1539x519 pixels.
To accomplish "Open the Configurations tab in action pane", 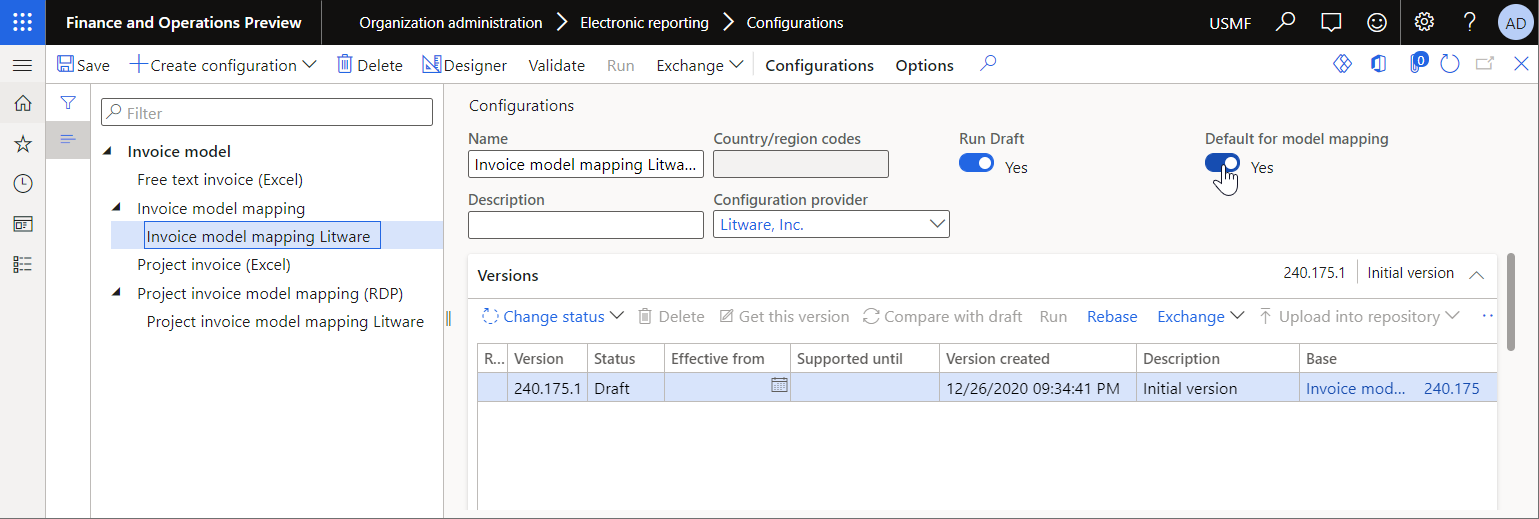I will click(x=819, y=65).
